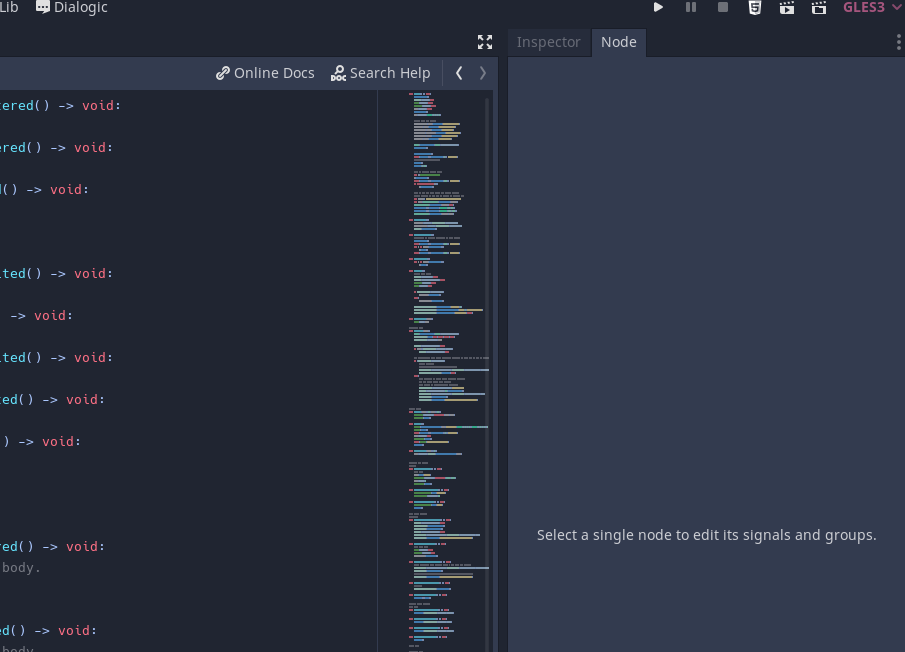
Task: Run the project in the browser via HTML5 icon
Action: point(754,7)
